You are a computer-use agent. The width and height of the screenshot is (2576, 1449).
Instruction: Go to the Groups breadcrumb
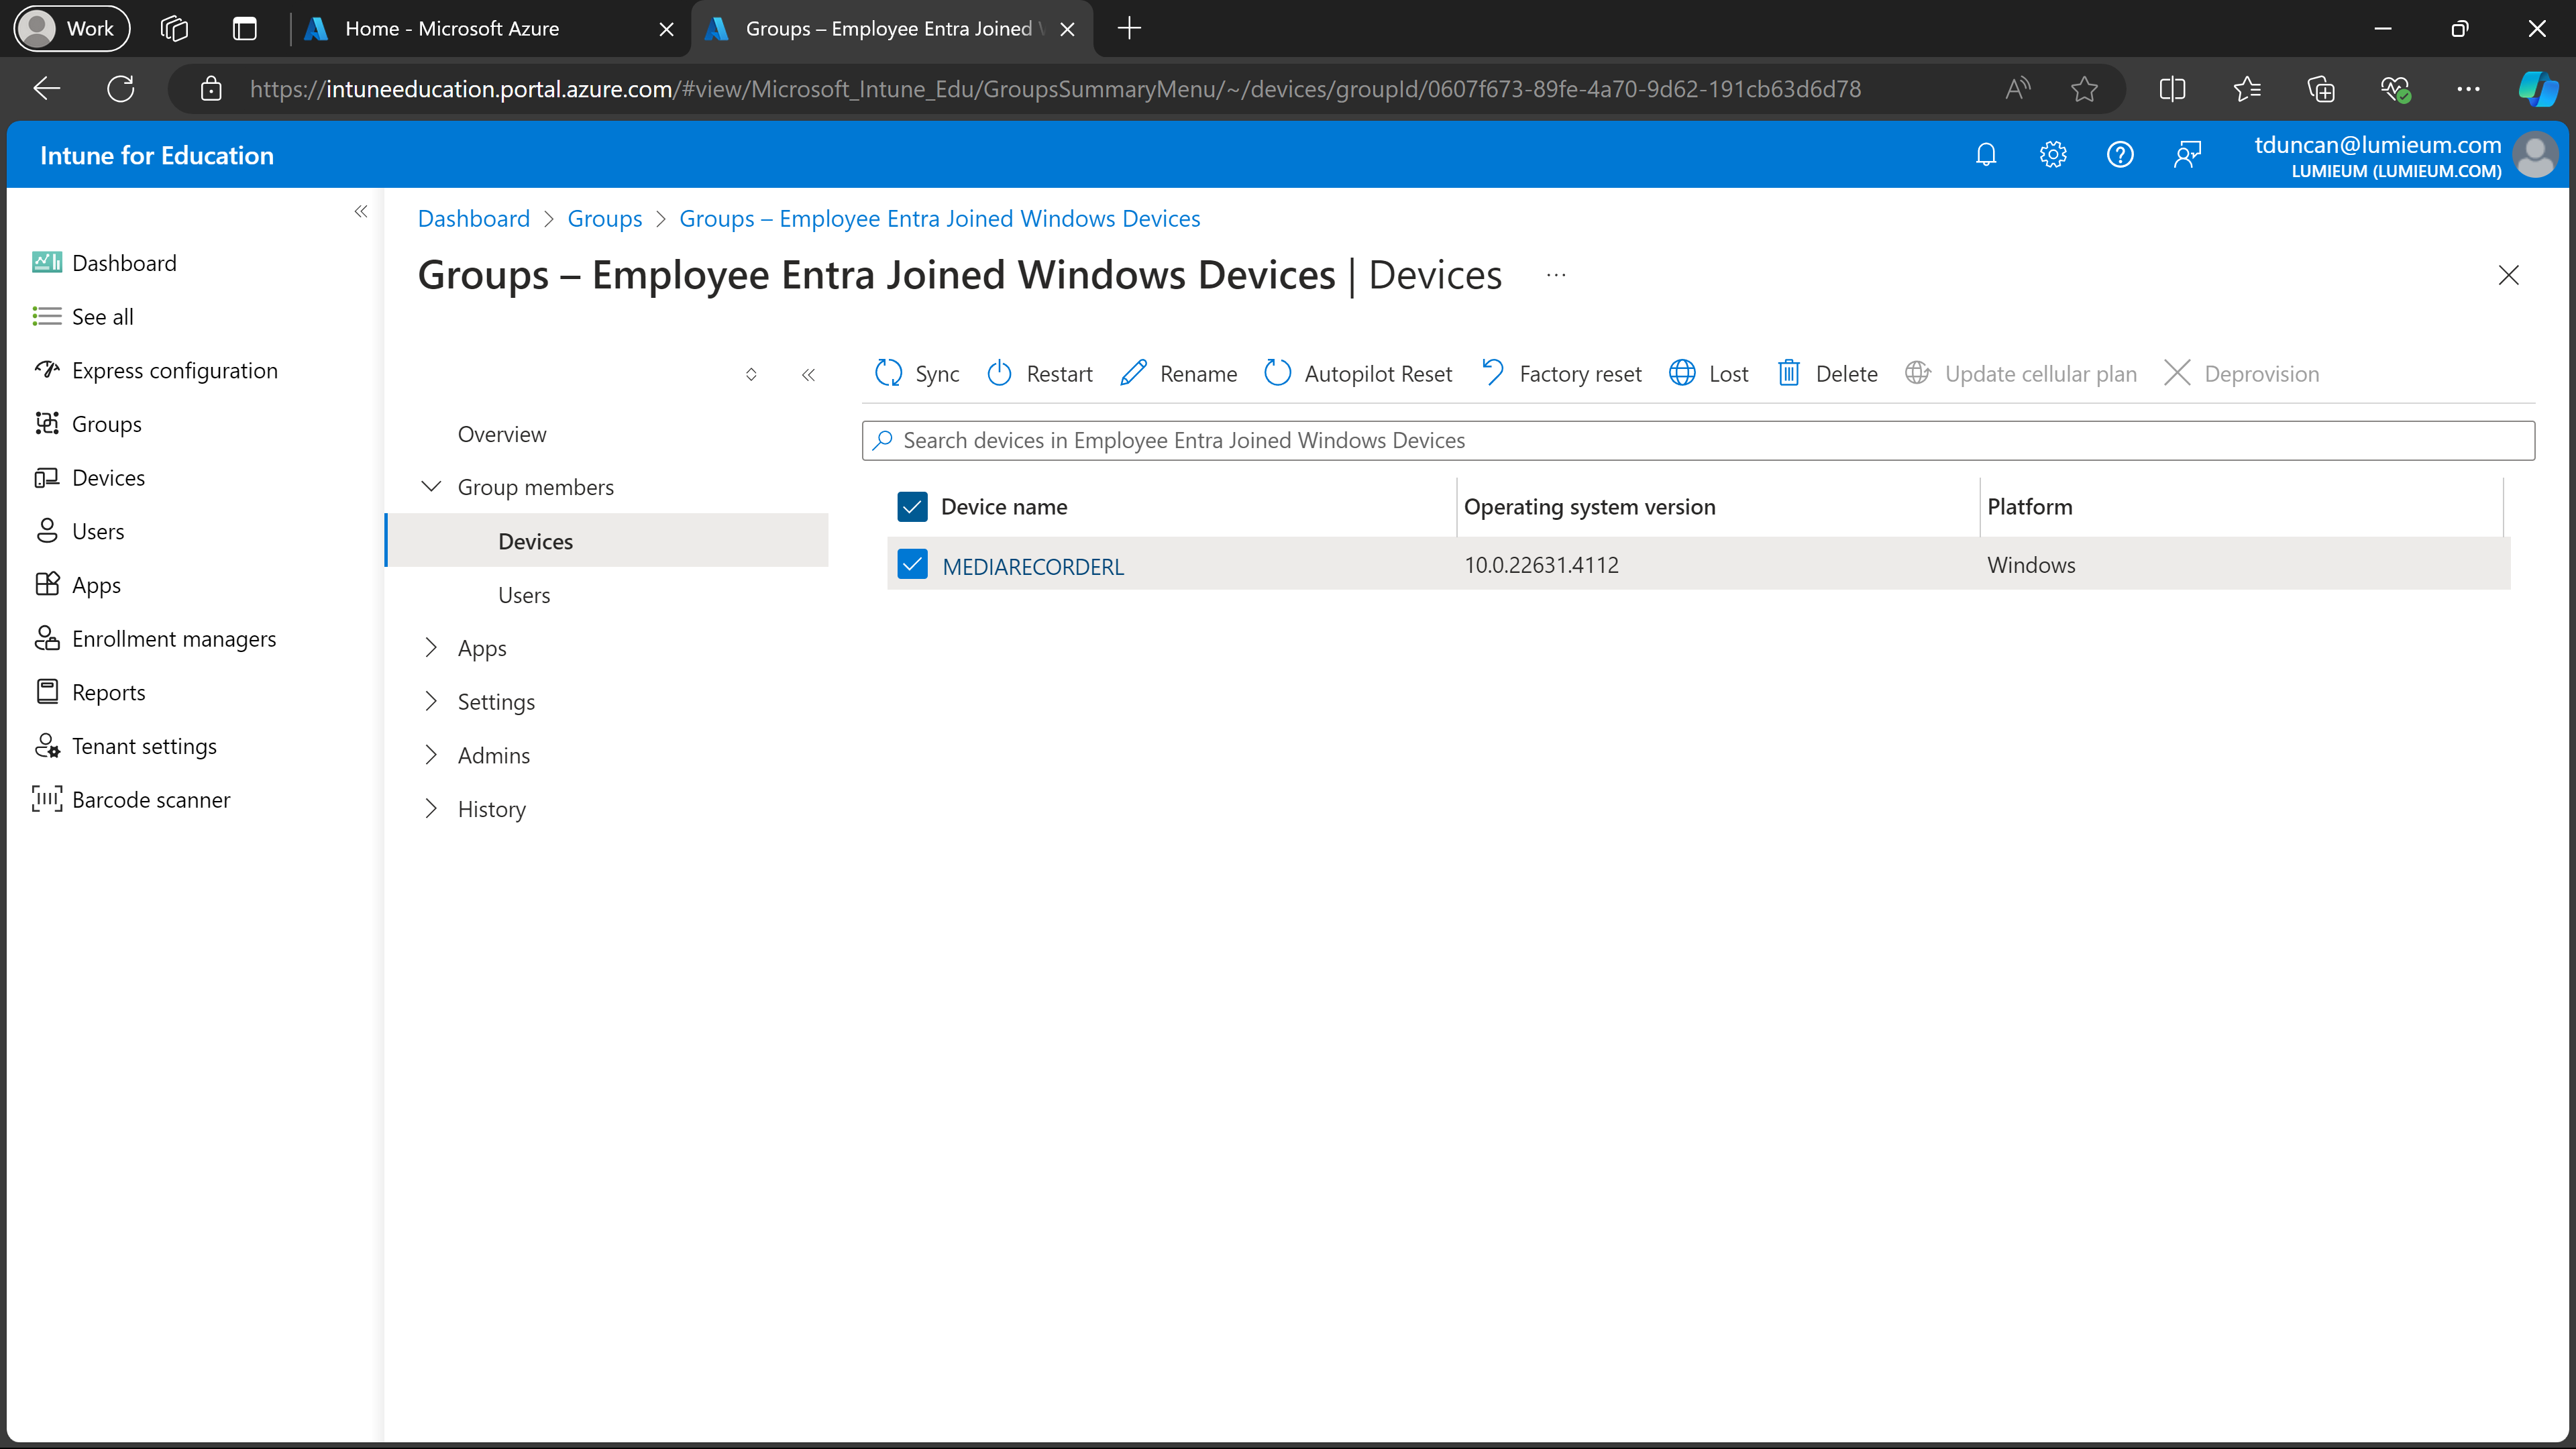click(605, 219)
